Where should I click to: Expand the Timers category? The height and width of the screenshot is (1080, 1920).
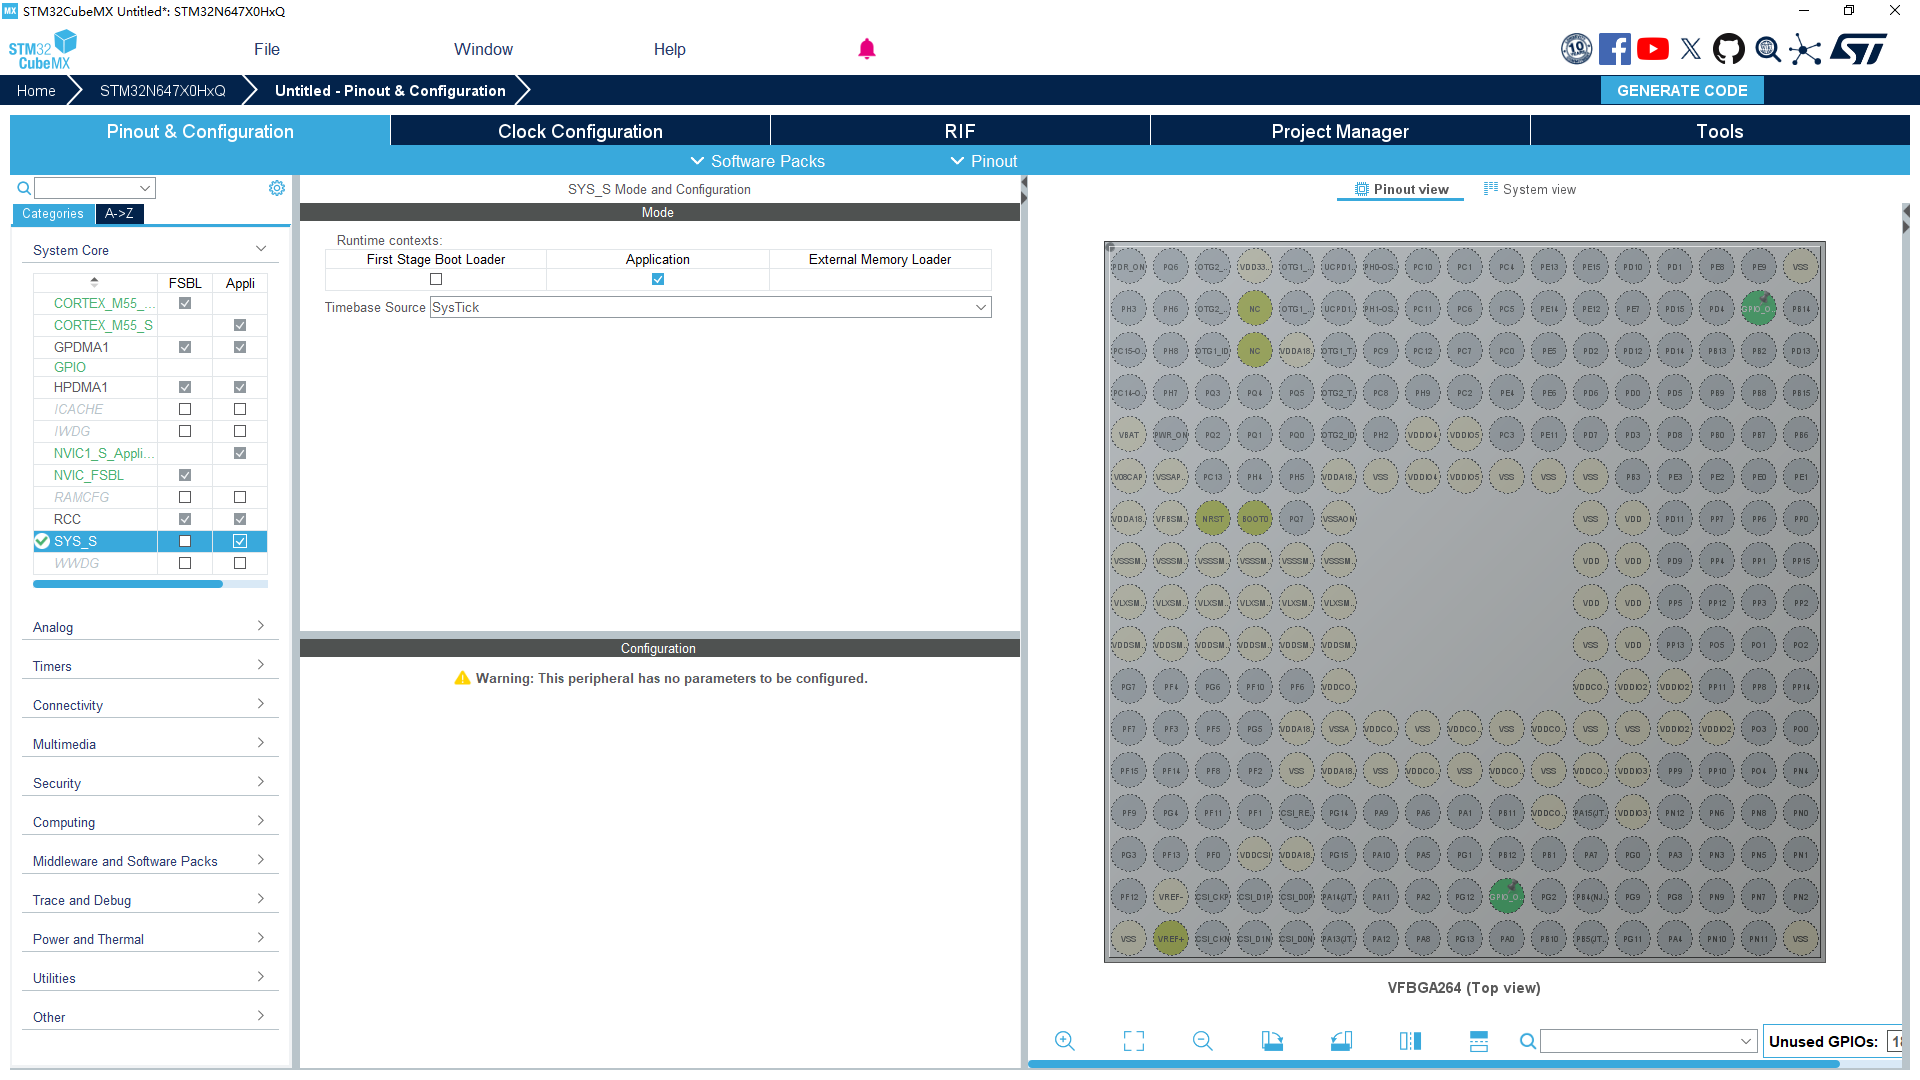(150, 666)
